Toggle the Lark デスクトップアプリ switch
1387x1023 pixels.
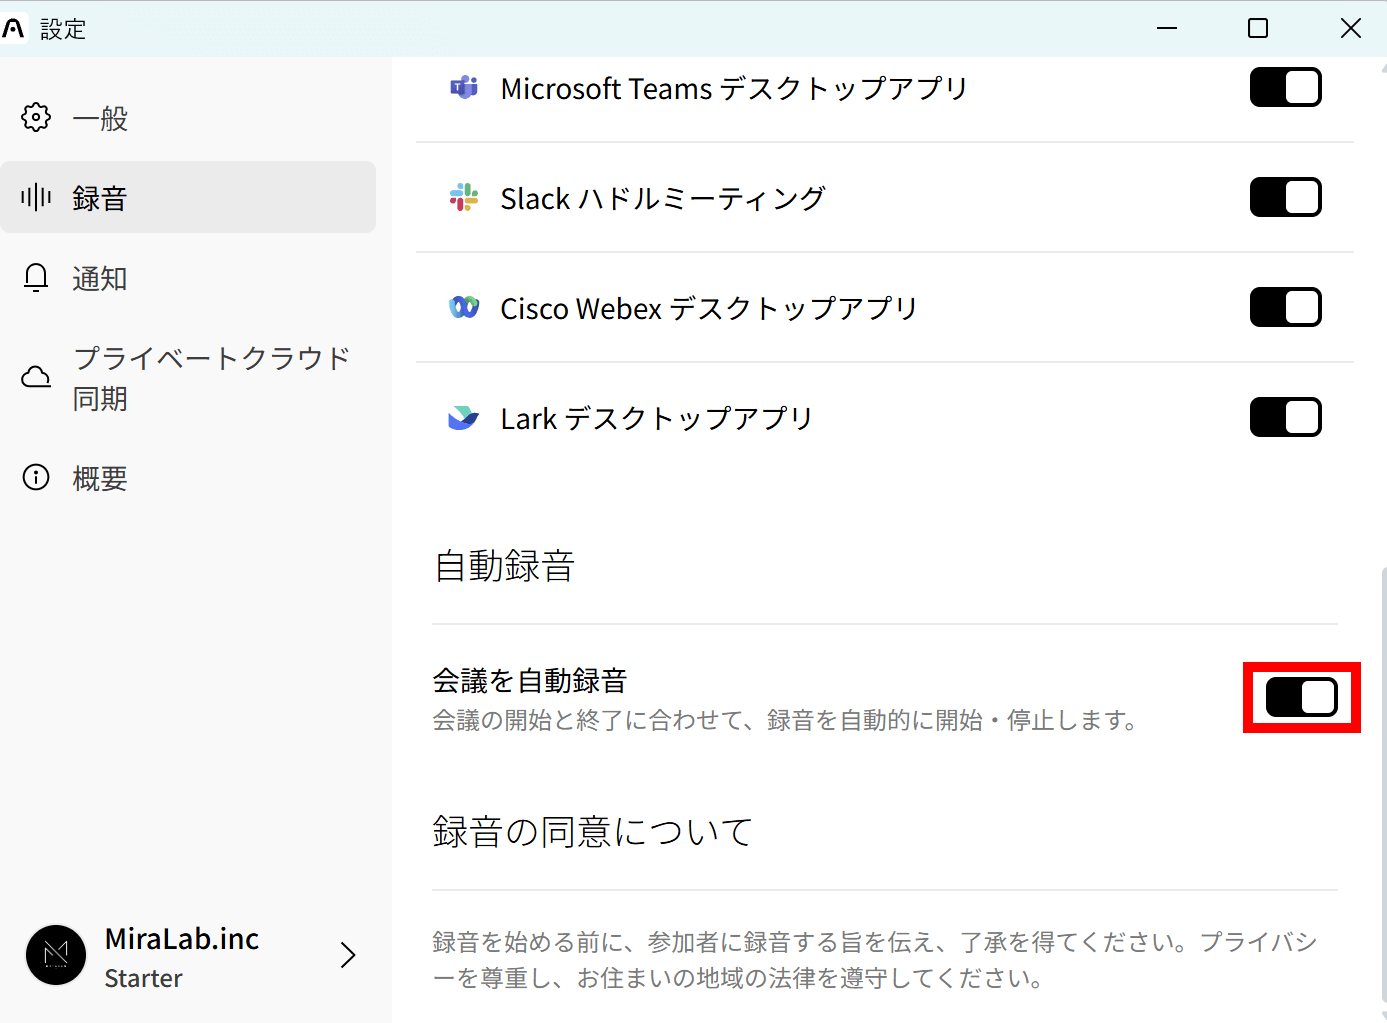[1285, 417]
